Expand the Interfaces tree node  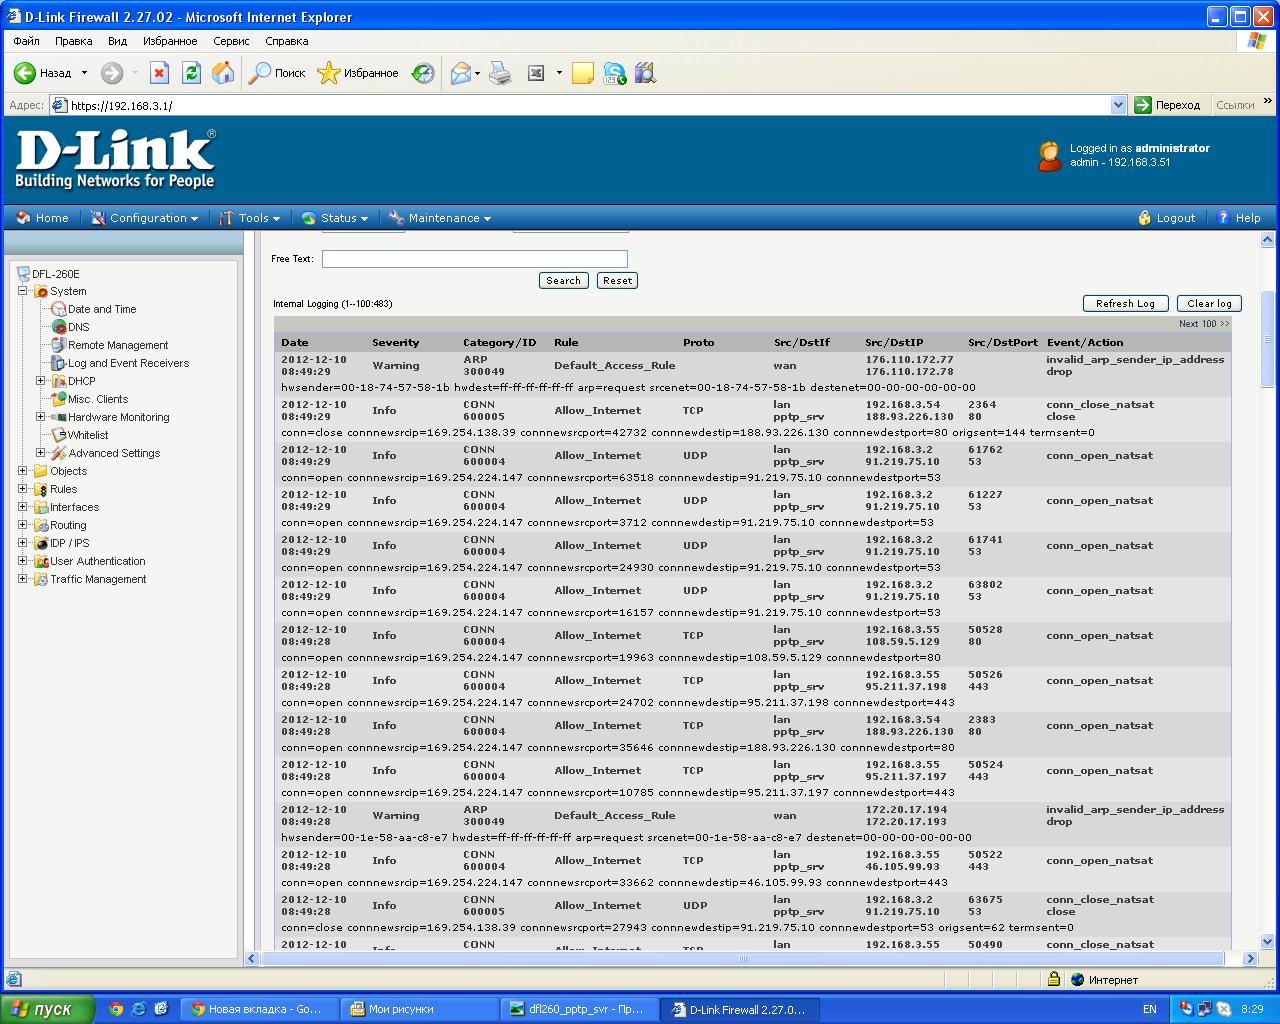(x=22, y=507)
